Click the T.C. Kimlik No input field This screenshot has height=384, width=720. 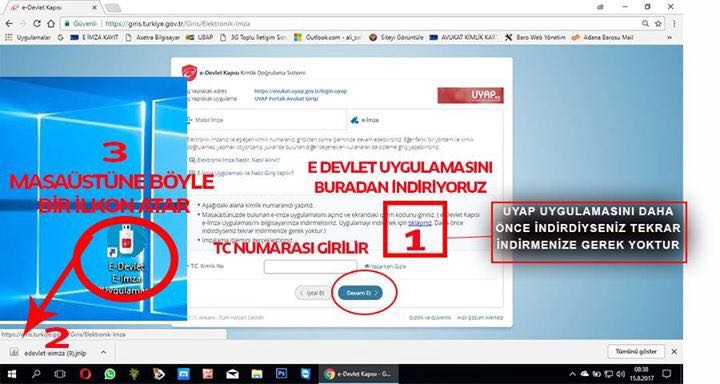[x=310, y=266]
